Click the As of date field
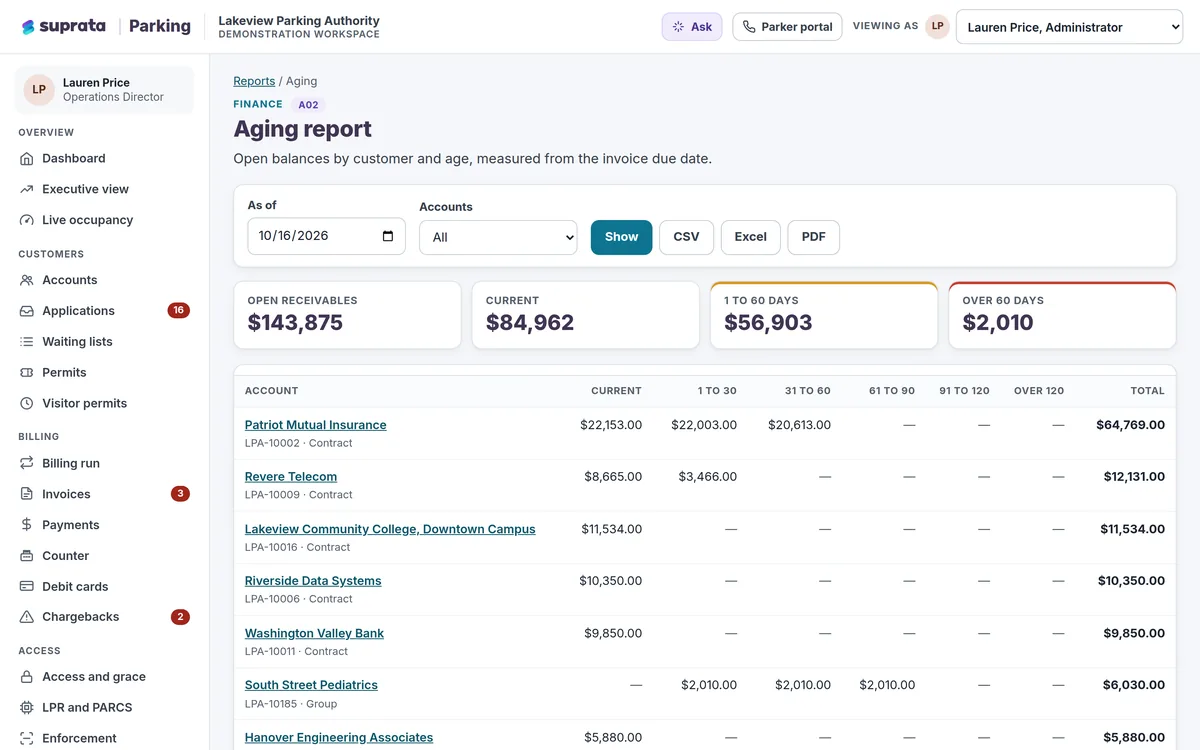The height and width of the screenshot is (750, 1200). [326, 236]
